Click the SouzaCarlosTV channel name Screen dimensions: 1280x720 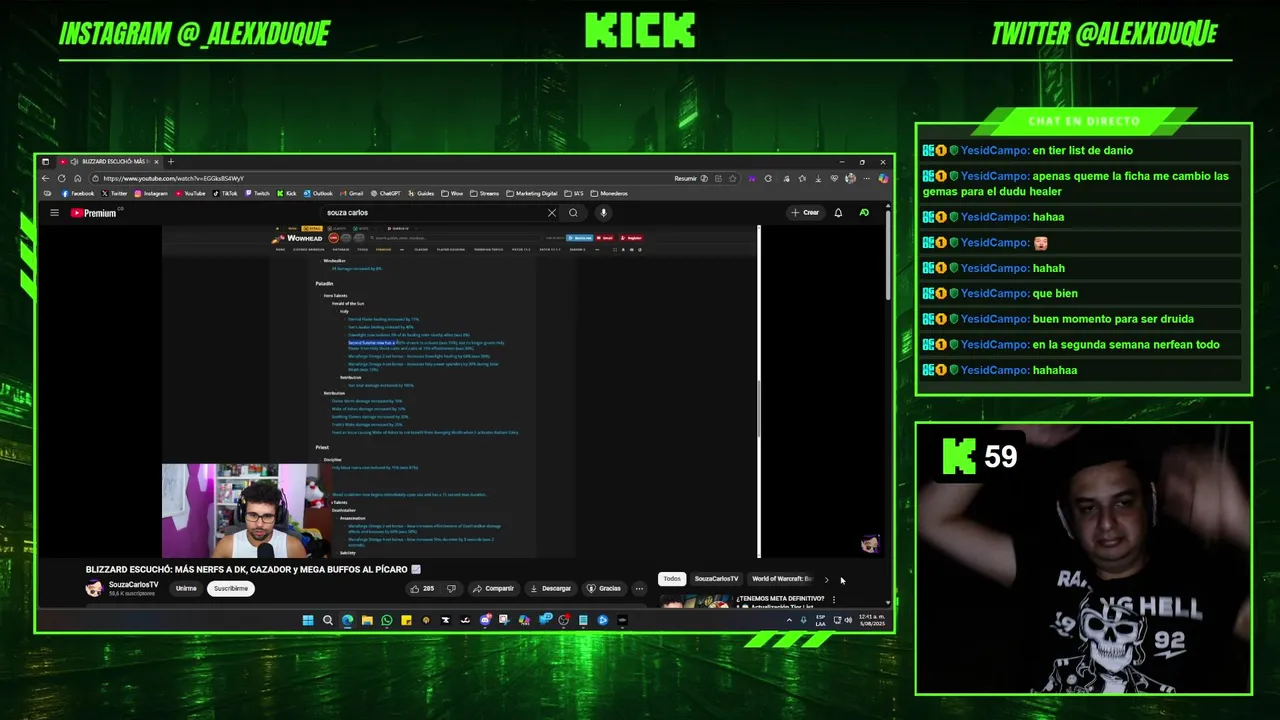coord(134,584)
